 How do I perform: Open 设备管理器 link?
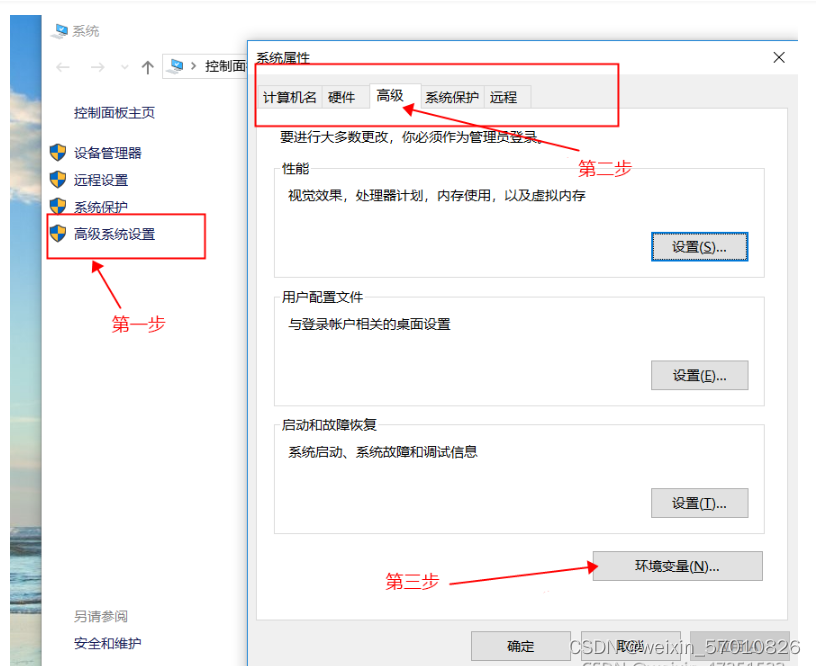(x=108, y=152)
